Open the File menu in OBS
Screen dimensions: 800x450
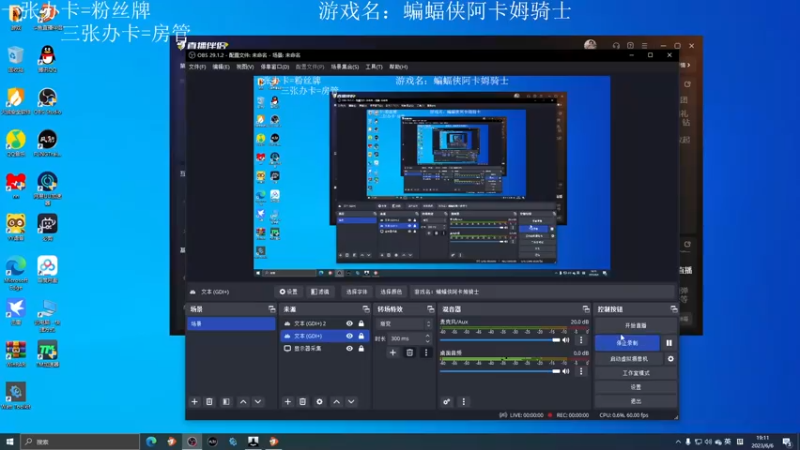point(197,67)
